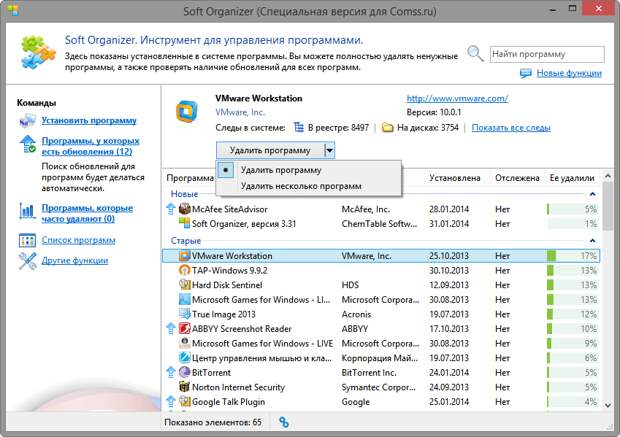This screenshot has width=620, height=437.
Task: Click the 24.09.2013 date for Norton
Action: click(x=449, y=387)
